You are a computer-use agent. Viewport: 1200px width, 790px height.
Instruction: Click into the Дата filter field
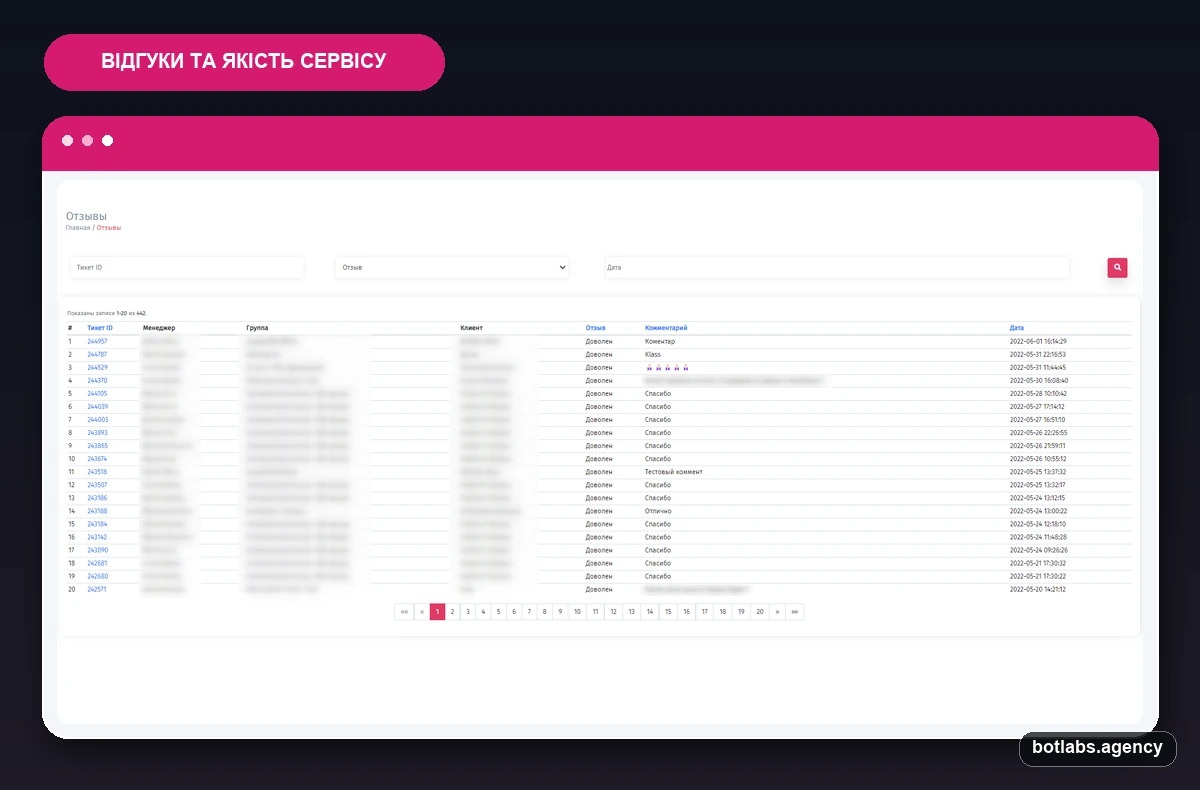836,267
